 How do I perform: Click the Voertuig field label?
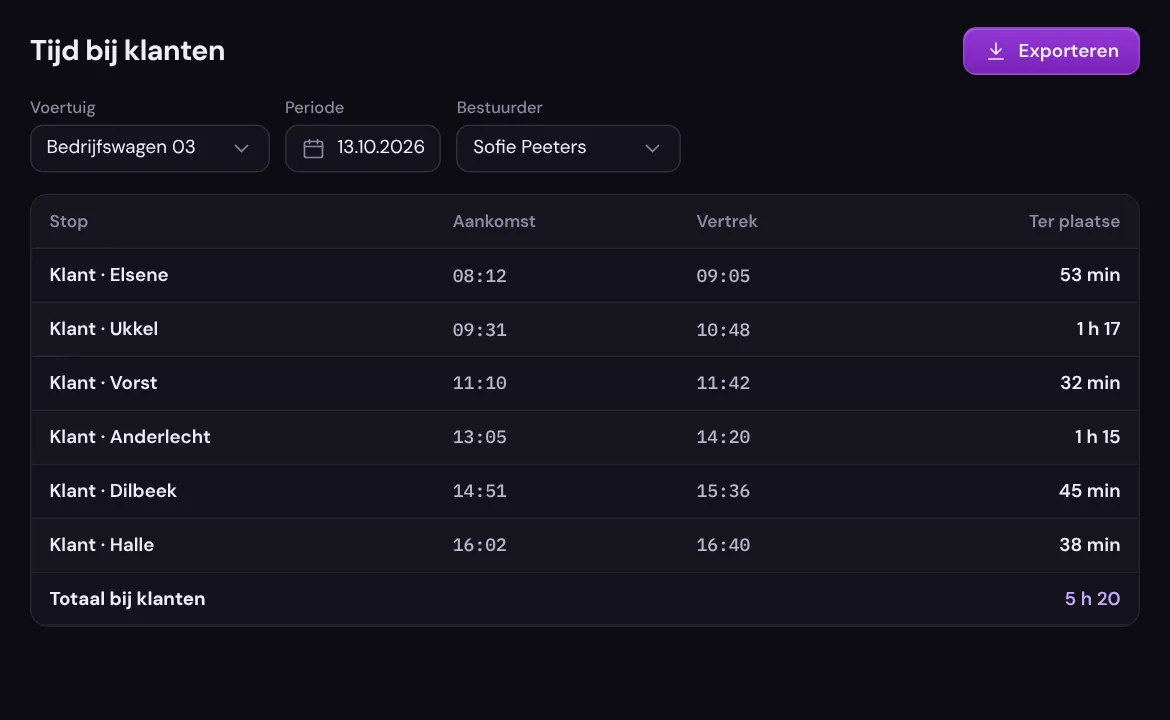63,107
